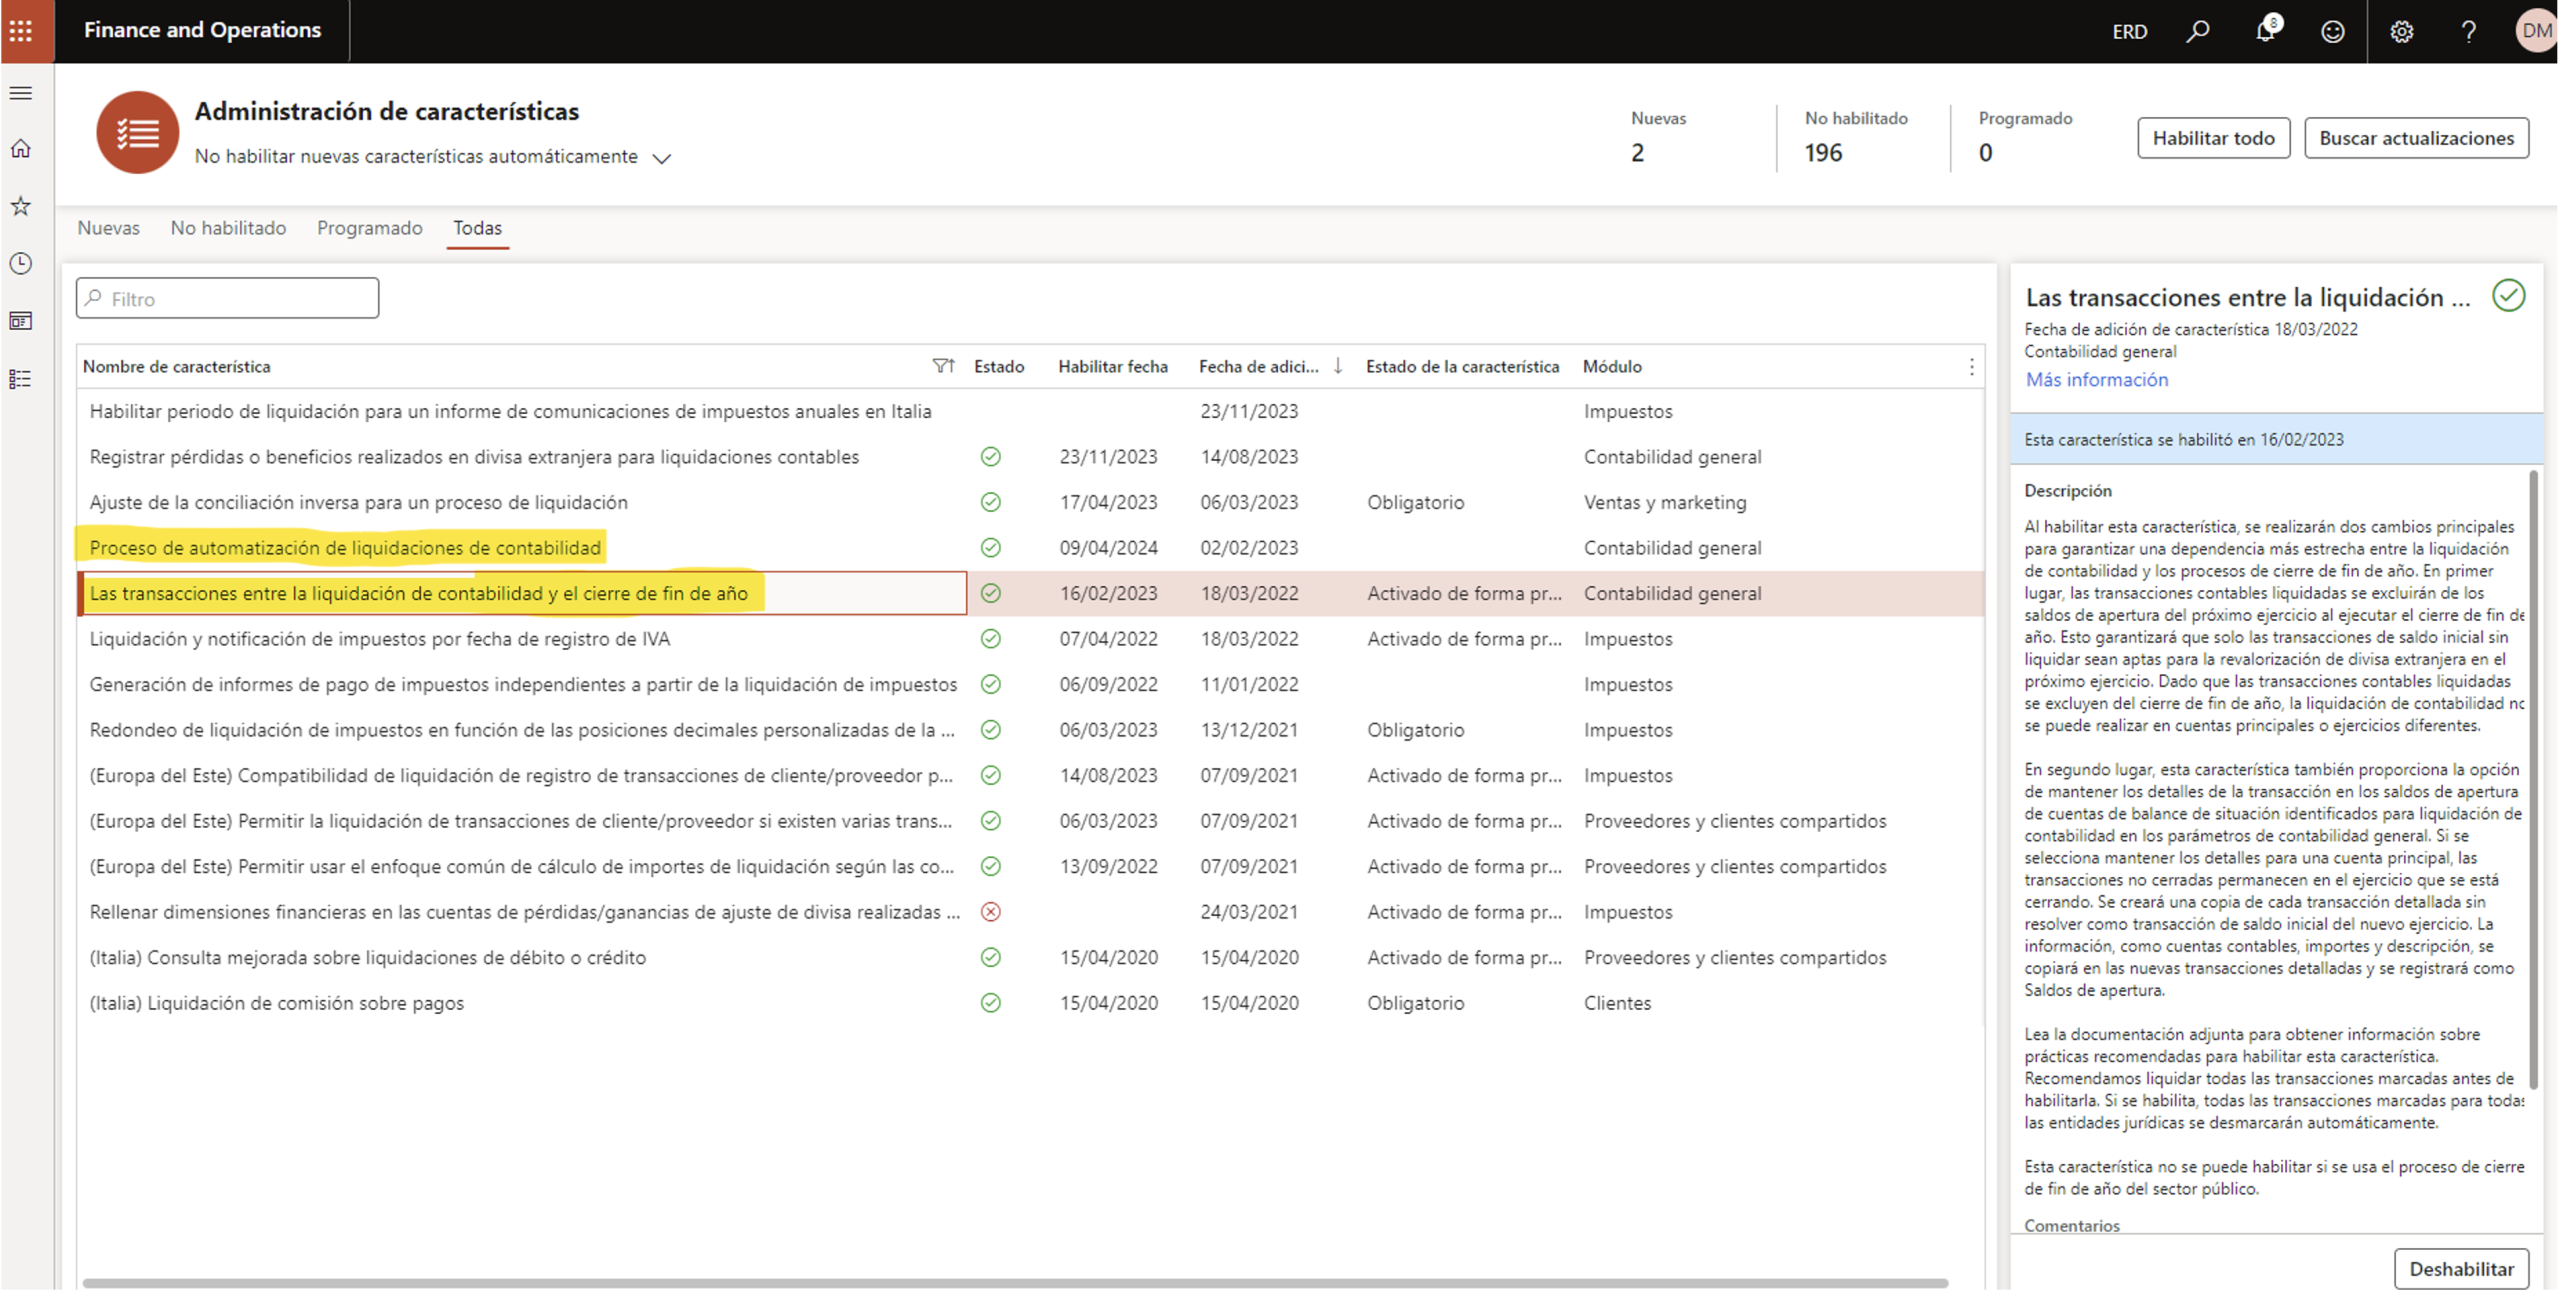Viewport: 2560px width, 1293px height.
Task: Click status check for Liquidación y notificación de impuestos row
Action: (990, 639)
